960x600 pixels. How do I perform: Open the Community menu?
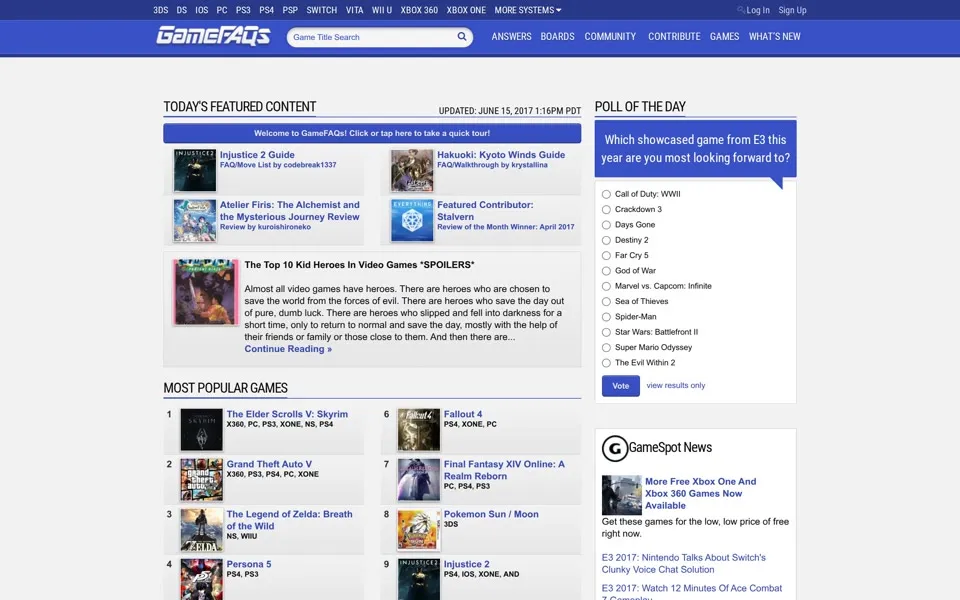point(610,37)
